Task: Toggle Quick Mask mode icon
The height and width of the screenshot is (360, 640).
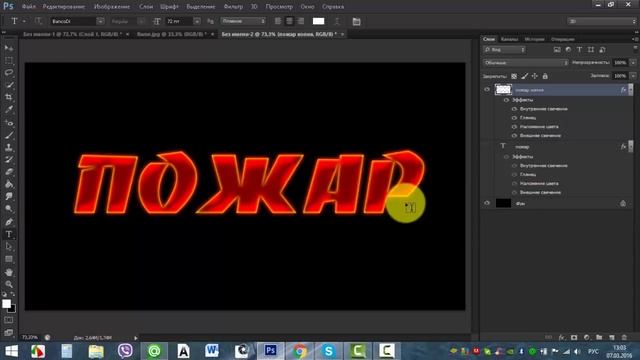Action: pyautogui.click(x=9, y=320)
